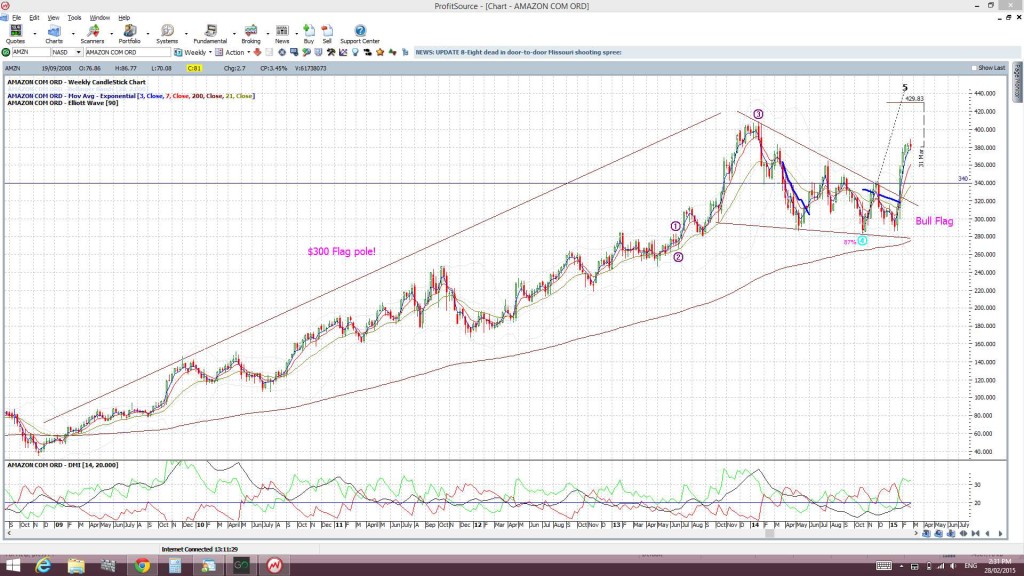
Task: Click the chart's scroll-left arrow button
Action: tap(987, 534)
